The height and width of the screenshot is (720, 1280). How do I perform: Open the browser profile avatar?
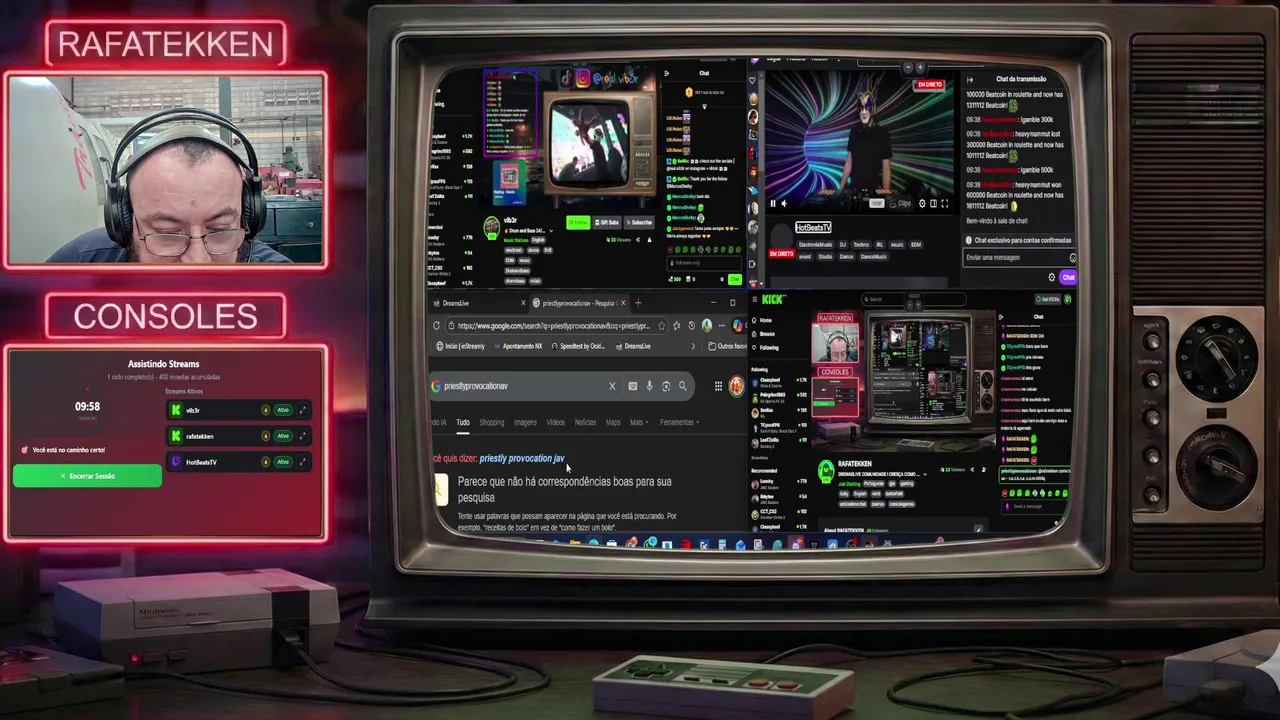point(707,326)
